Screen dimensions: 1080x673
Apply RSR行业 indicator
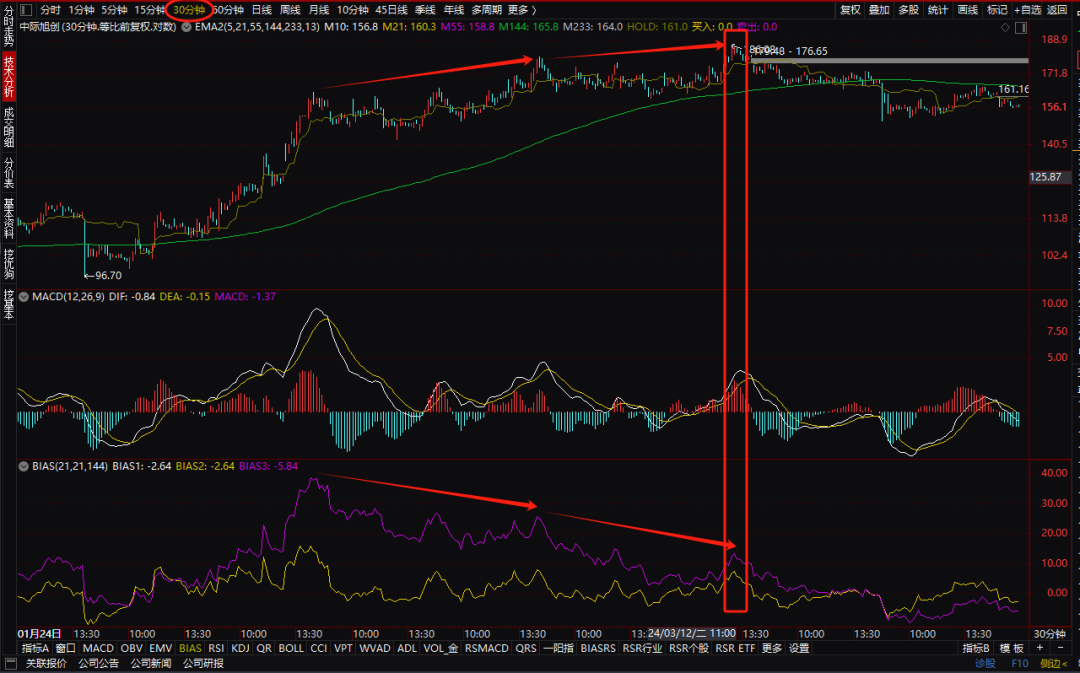pos(642,648)
